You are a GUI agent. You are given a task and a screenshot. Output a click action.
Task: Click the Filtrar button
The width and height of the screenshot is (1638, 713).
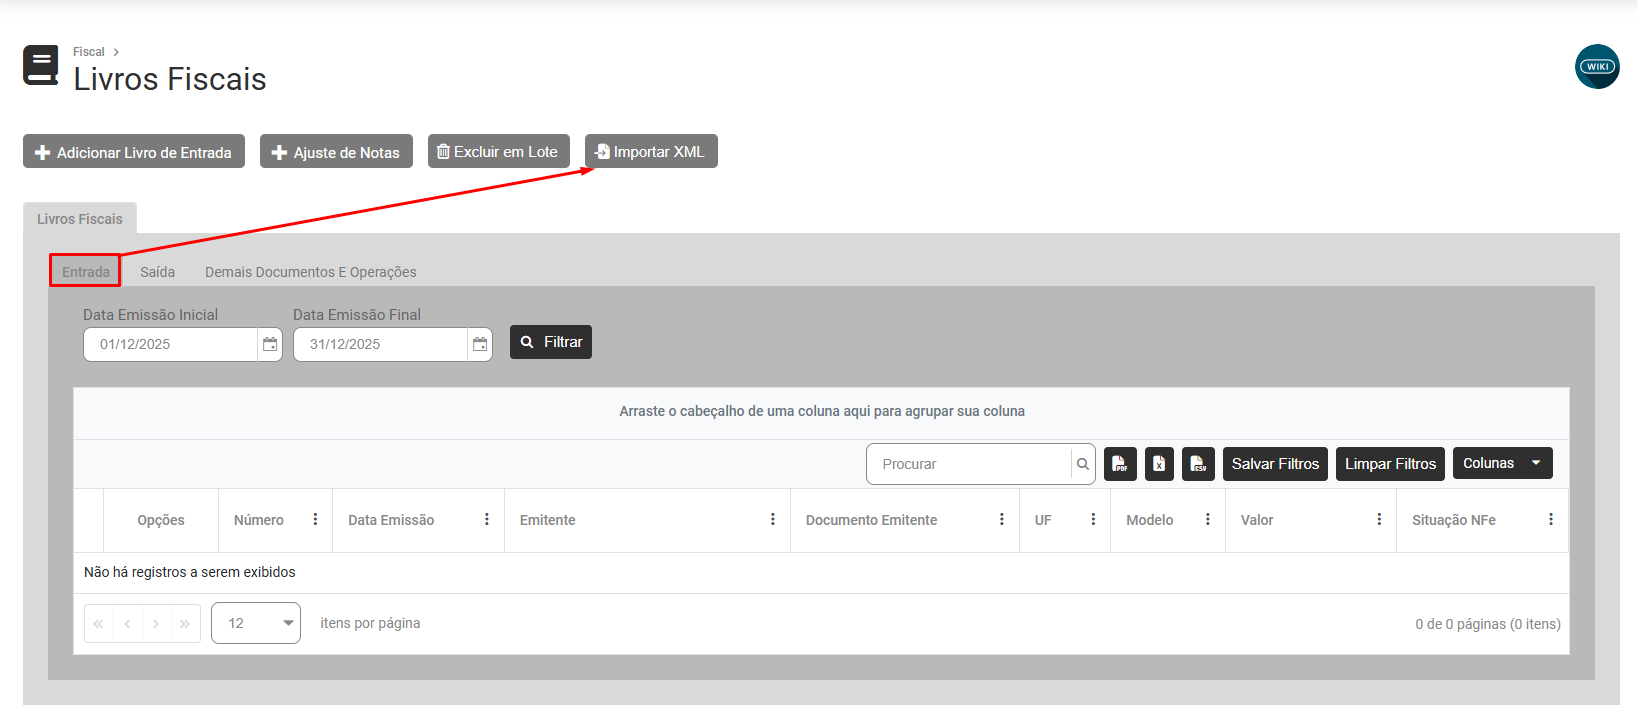click(551, 342)
